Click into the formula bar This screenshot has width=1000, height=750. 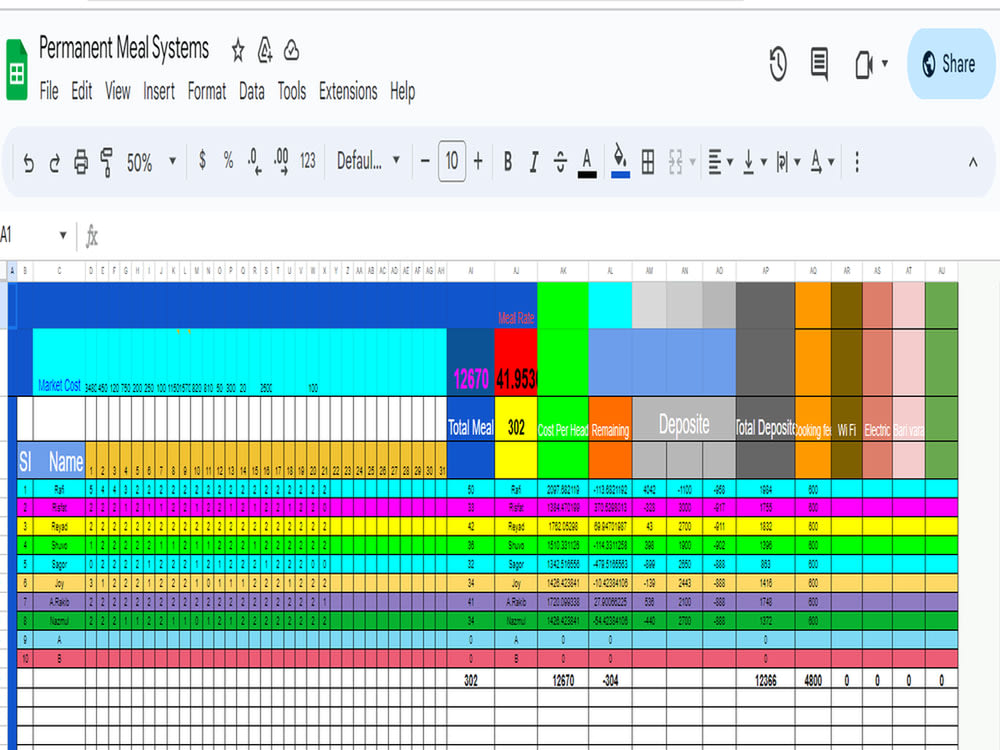pyautogui.click(x=548, y=236)
